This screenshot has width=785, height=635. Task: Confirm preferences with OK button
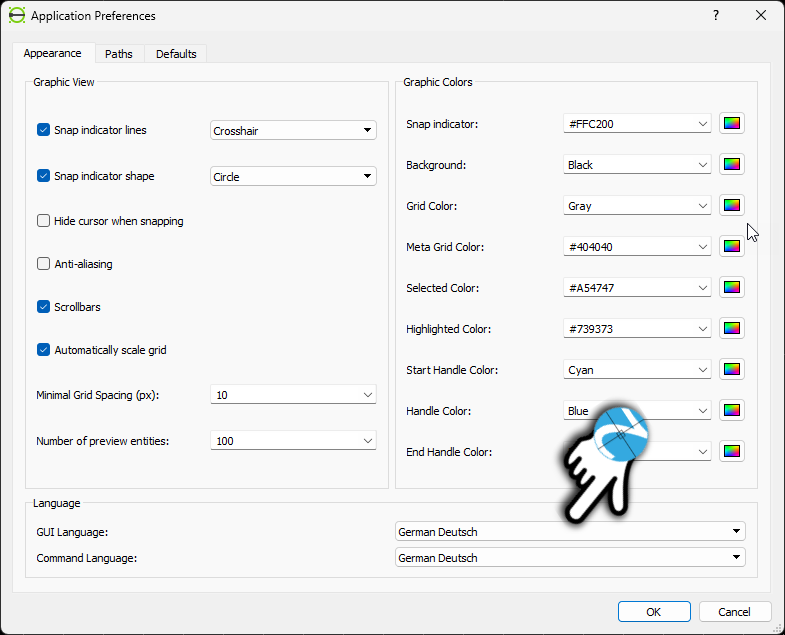click(654, 612)
